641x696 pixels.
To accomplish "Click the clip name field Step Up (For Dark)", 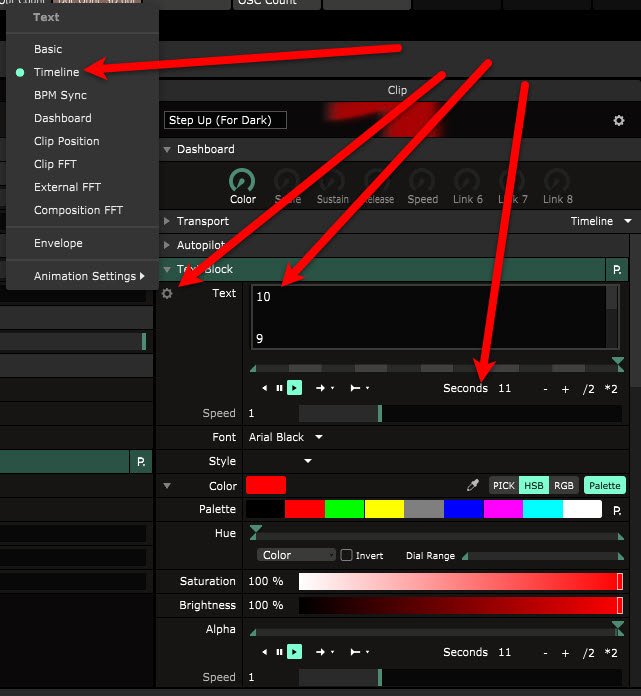I will pyautogui.click(x=225, y=121).
